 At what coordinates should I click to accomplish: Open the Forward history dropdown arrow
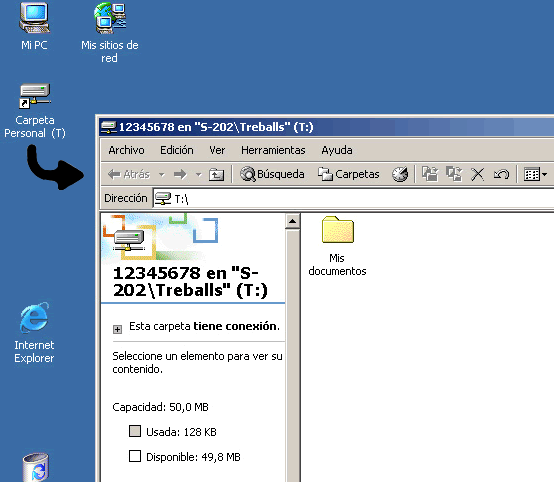(x=199, y=174)
